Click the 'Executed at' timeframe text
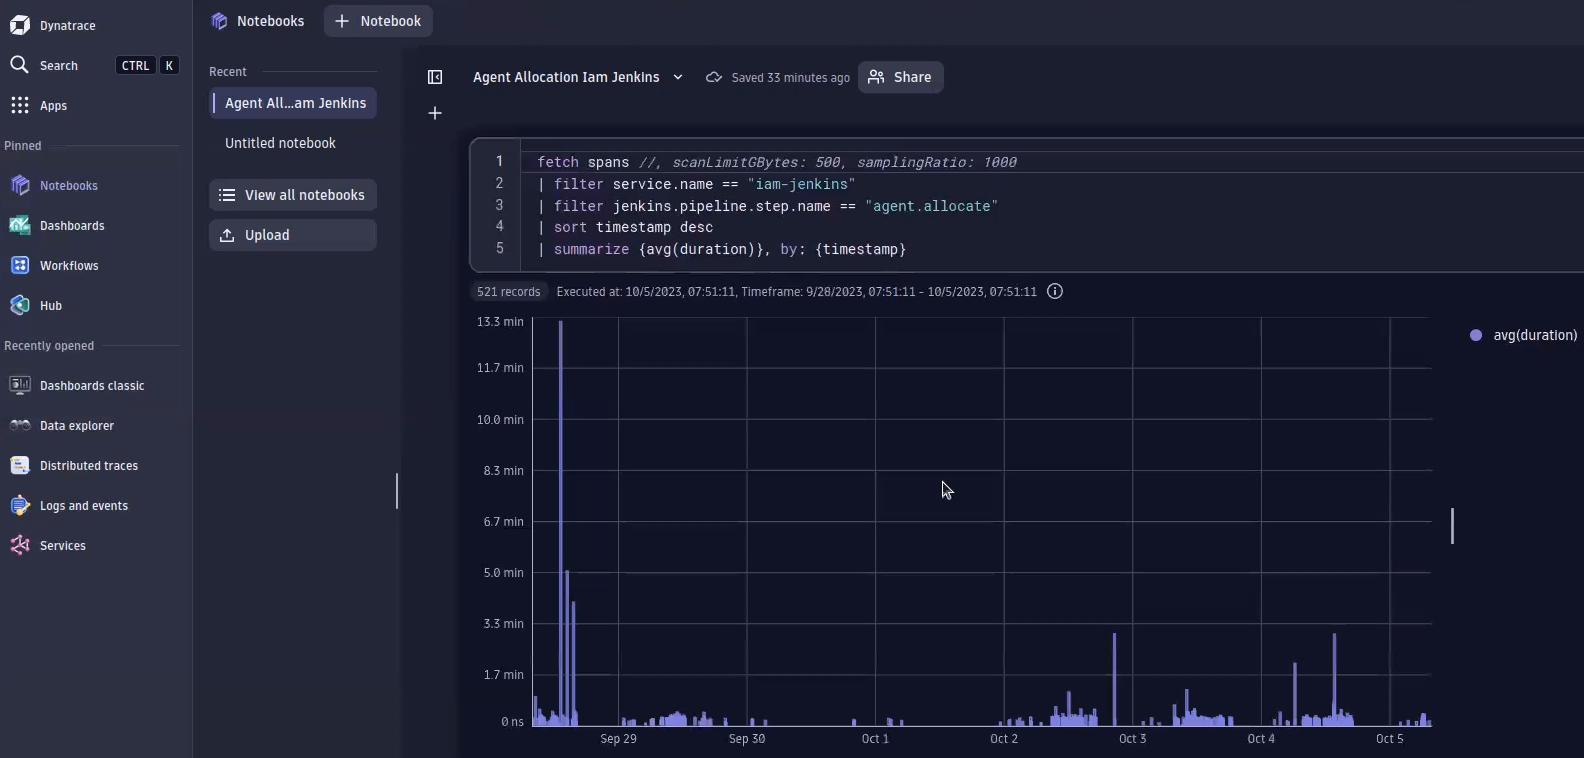Screen dimensions: 1584x758 click(x=796, y=292)
